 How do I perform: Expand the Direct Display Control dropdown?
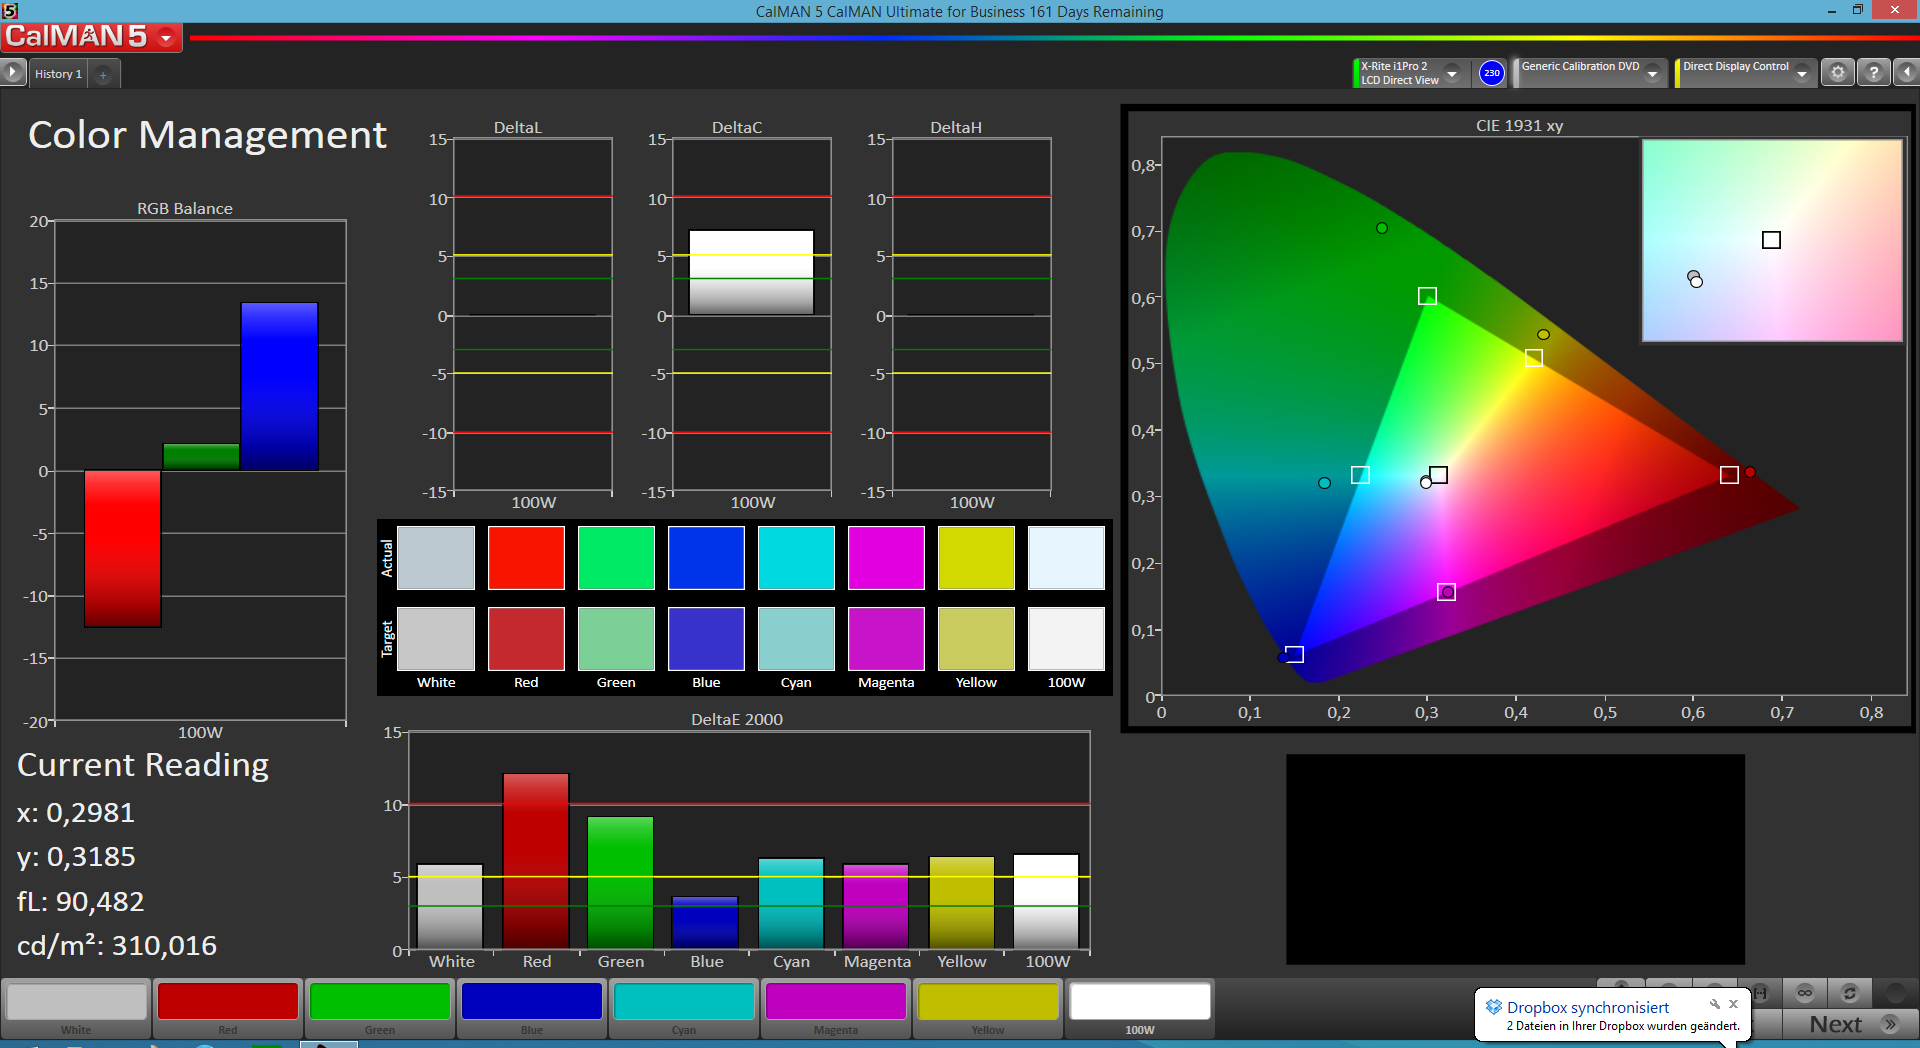pos(1801,74)
